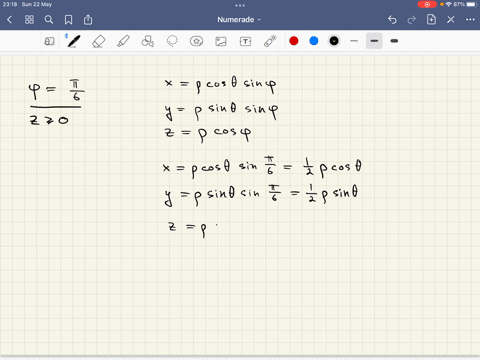The width and height of the screenshot is (480, 360).
Task: Tap the multitasking three dots
Action: [x=240, y=5]
